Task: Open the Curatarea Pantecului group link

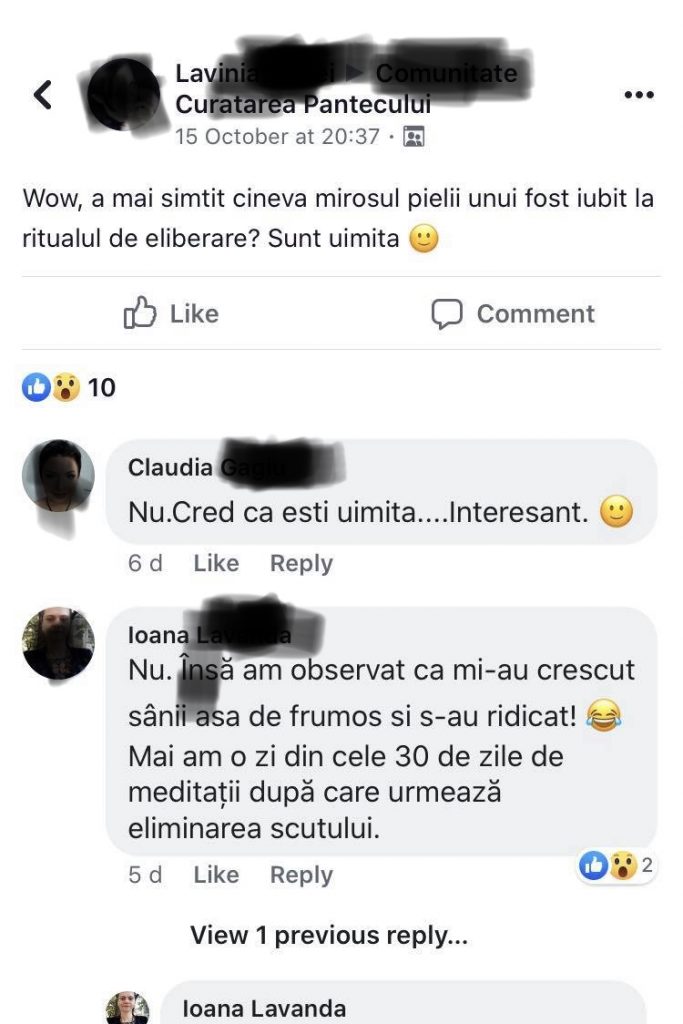Action: pyautogui.click(x=303, y=104)
